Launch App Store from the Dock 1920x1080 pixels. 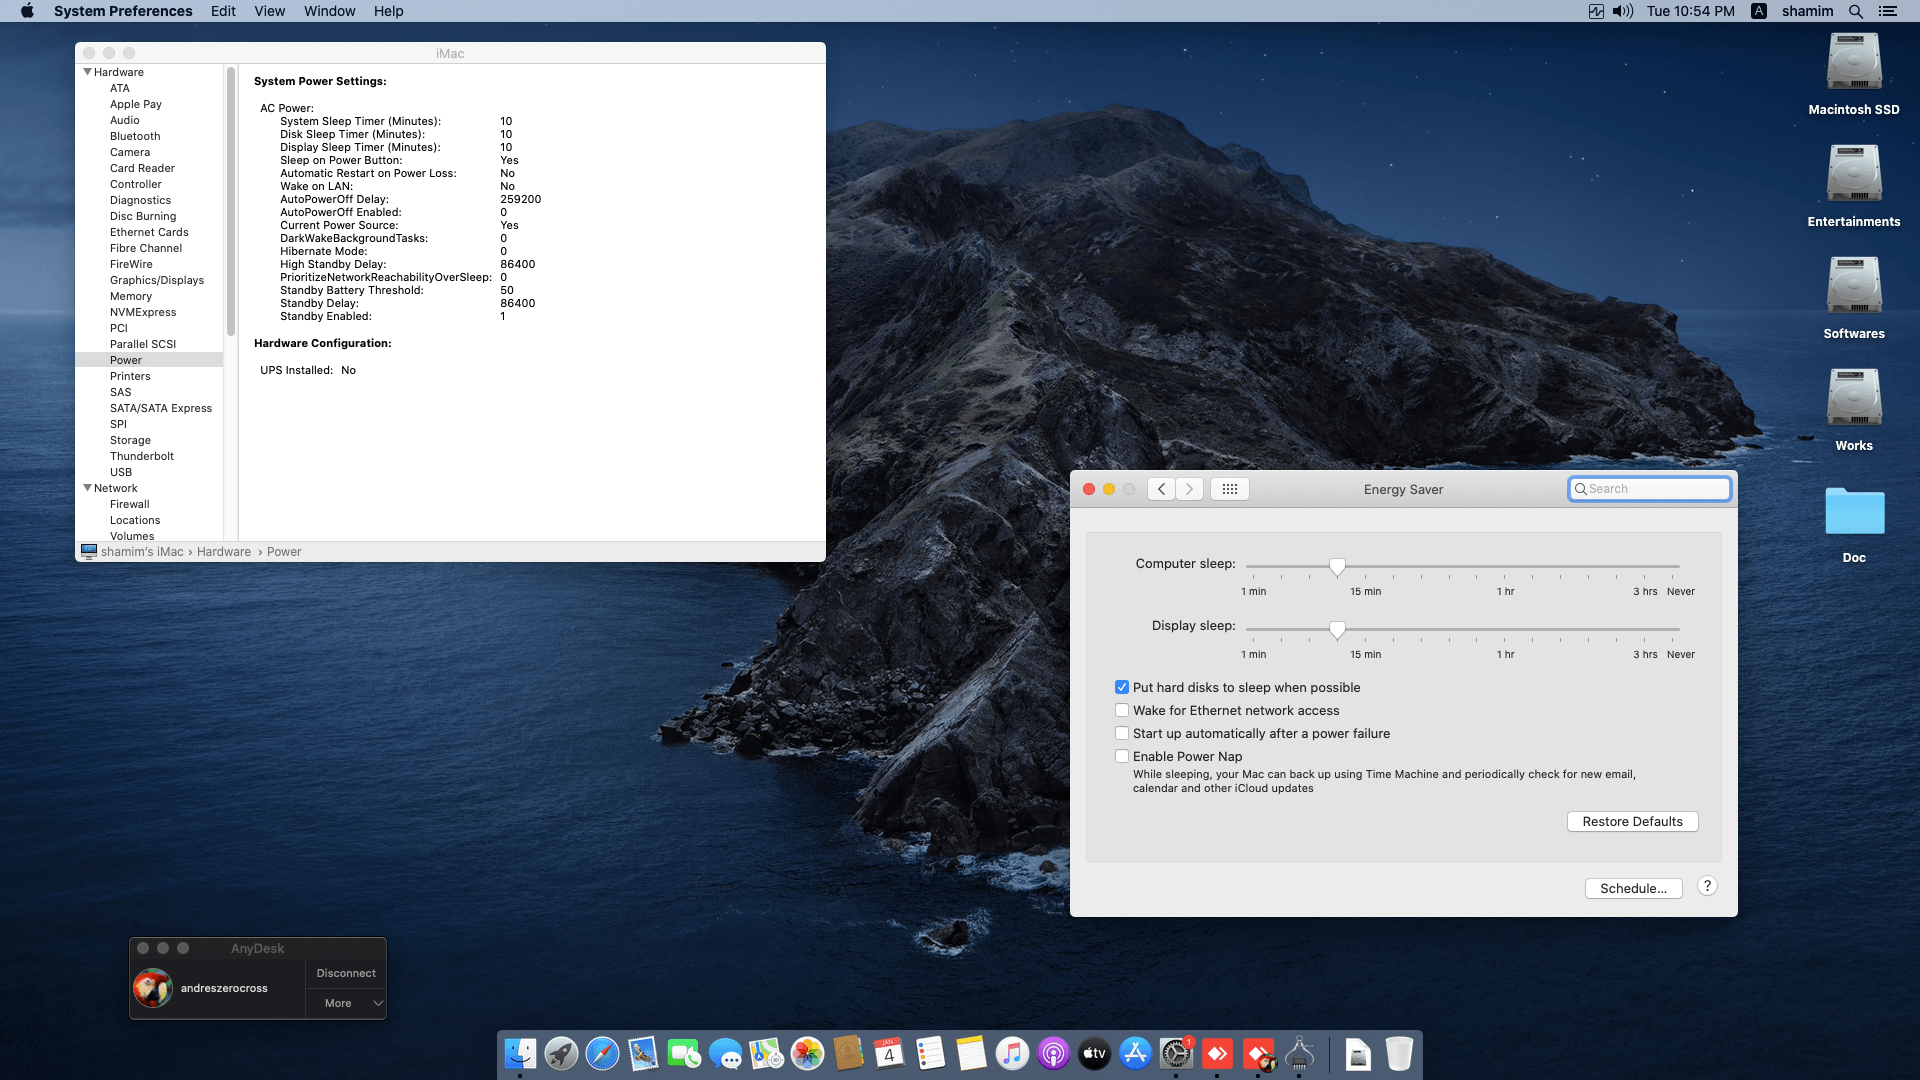(1135, 1054)
